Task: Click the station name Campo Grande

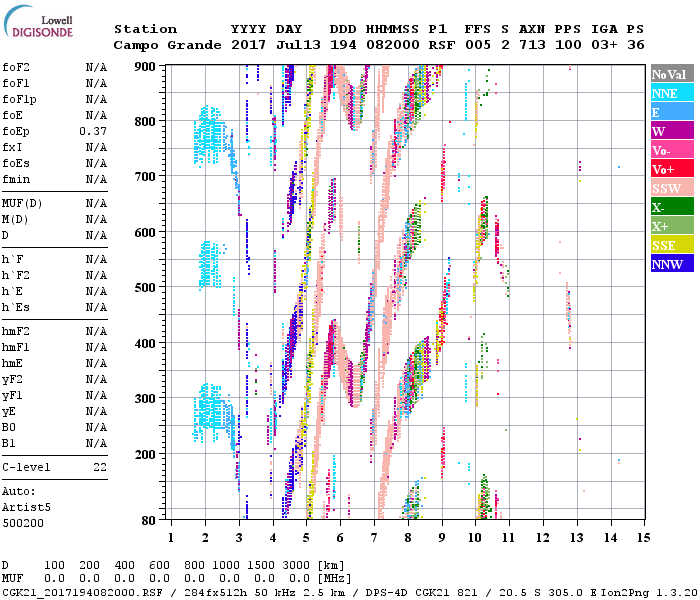Action: point(167,45)
